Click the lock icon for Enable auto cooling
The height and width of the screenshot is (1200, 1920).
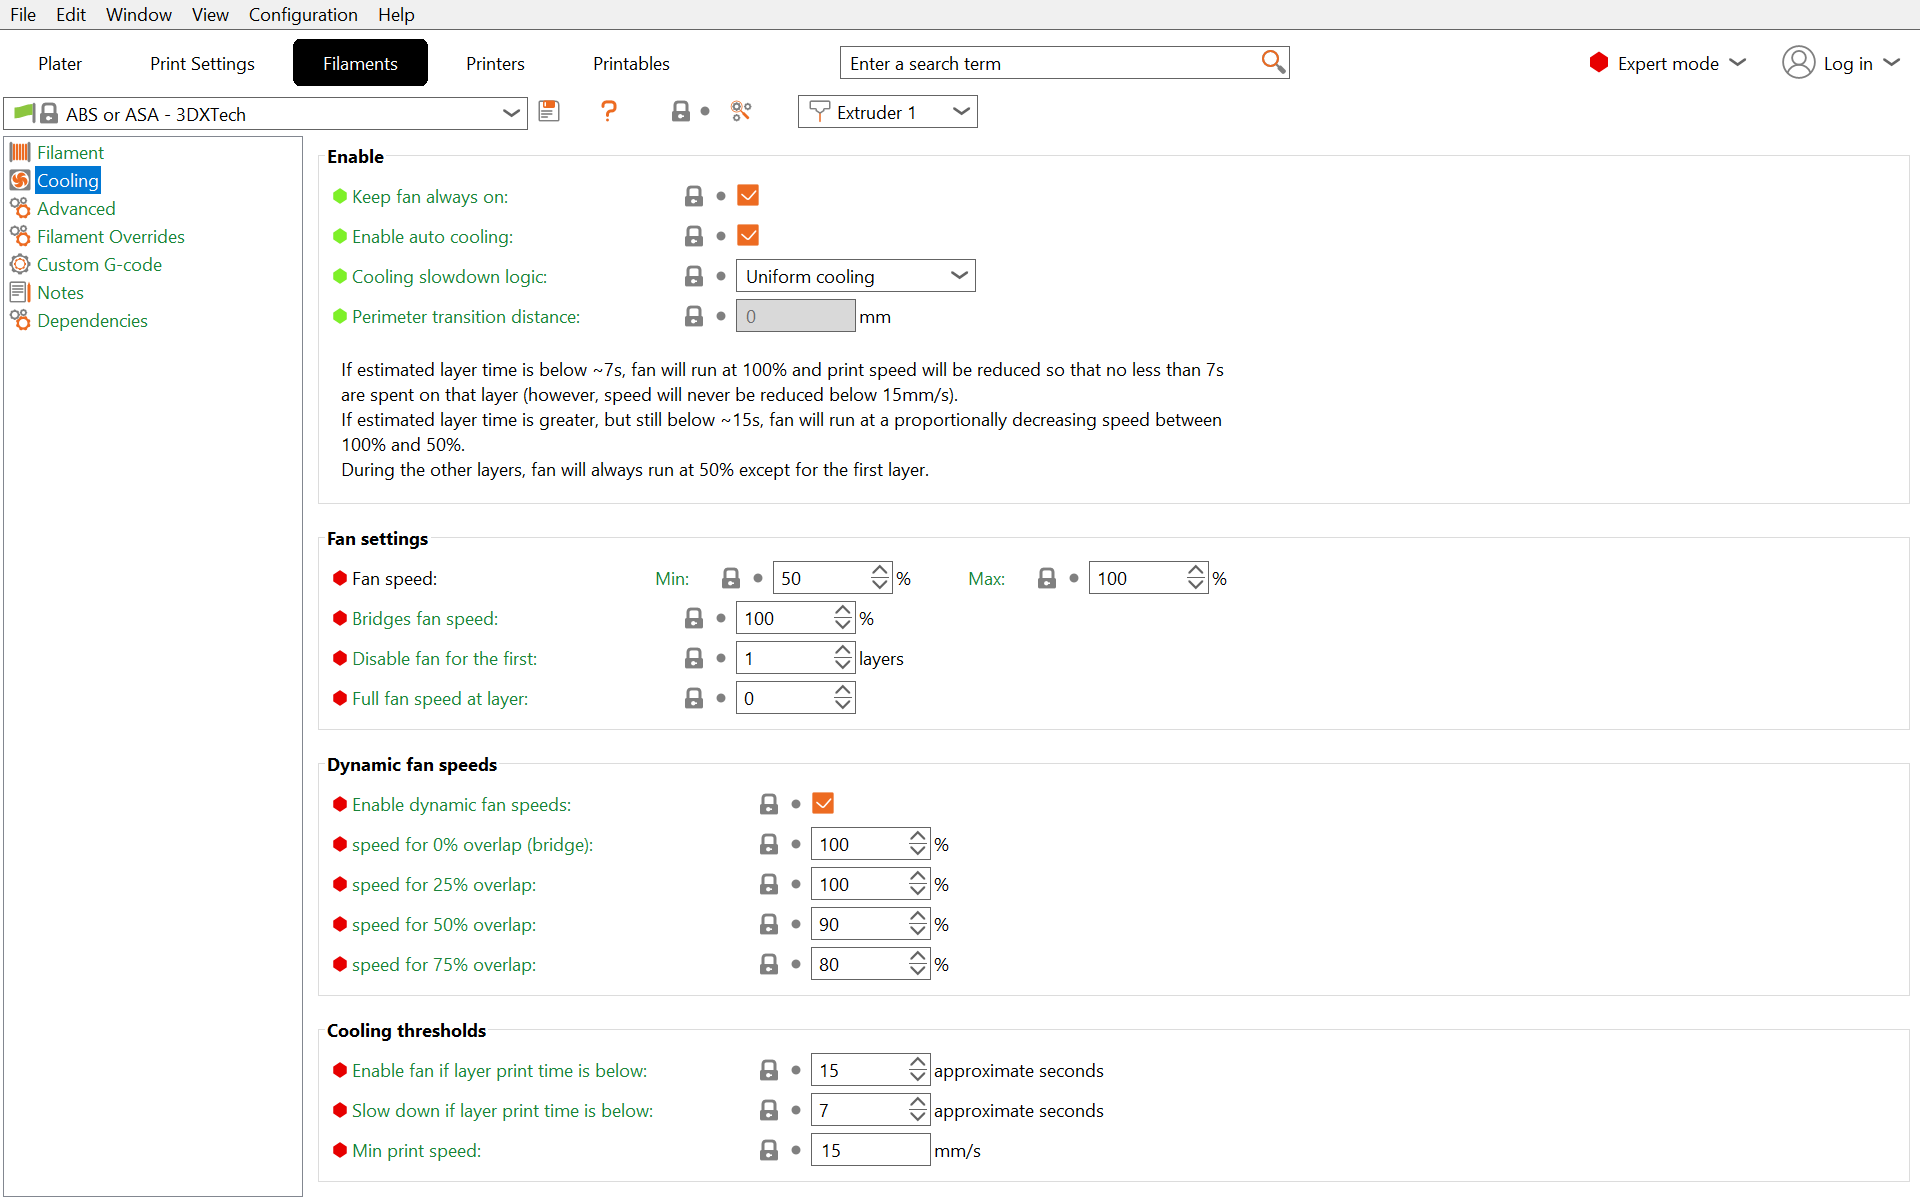tap(694, 236)
